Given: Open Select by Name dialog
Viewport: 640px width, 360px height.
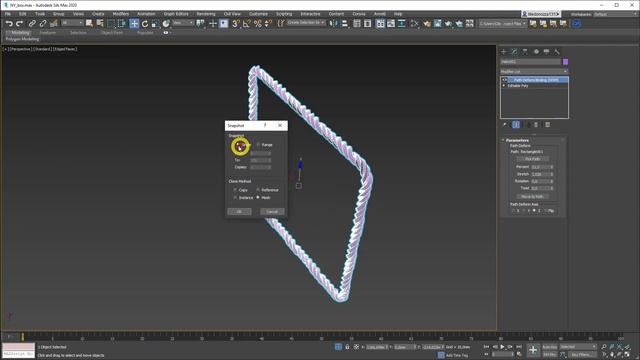Looking at the screenshot, I should click(x=100, y=24).
